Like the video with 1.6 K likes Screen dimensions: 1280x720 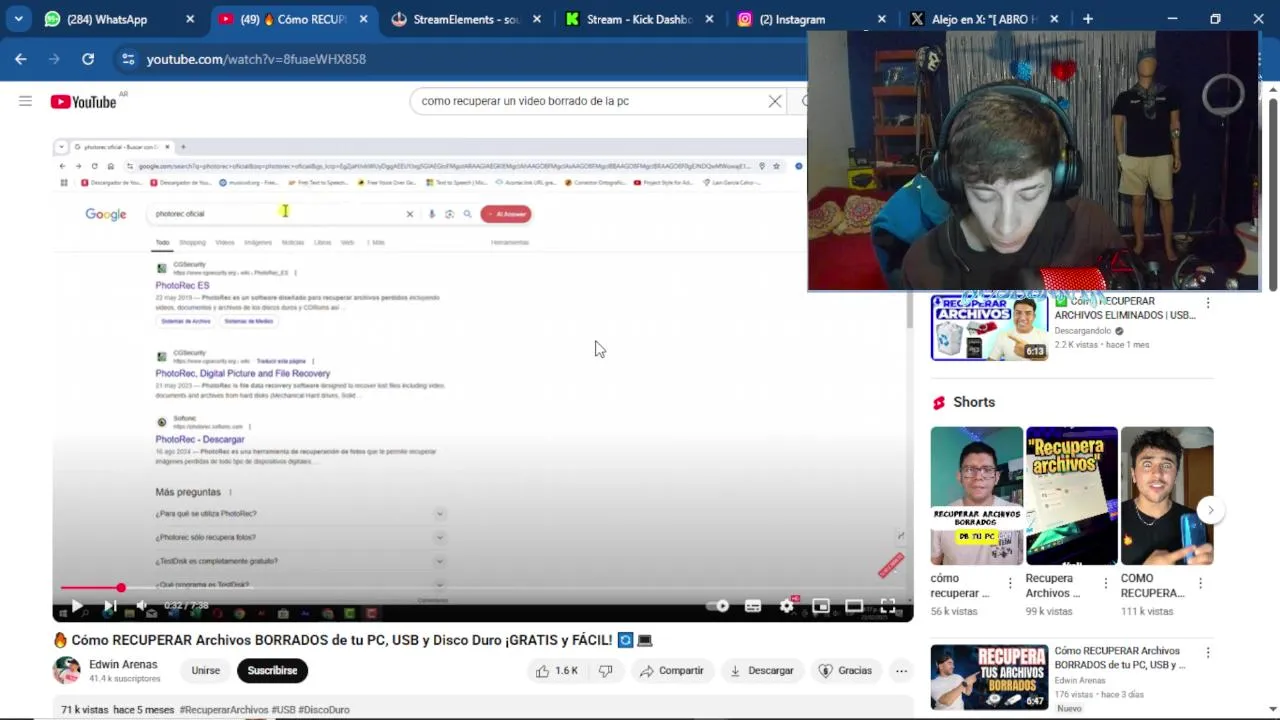point(557,671)
